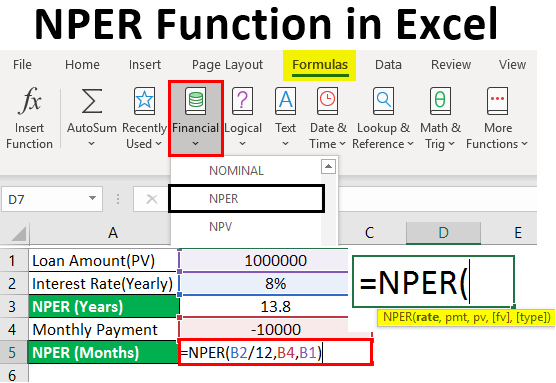
Task: Expand the Lookup & Reference dropdown arrow
Action: tap(410, 144)
